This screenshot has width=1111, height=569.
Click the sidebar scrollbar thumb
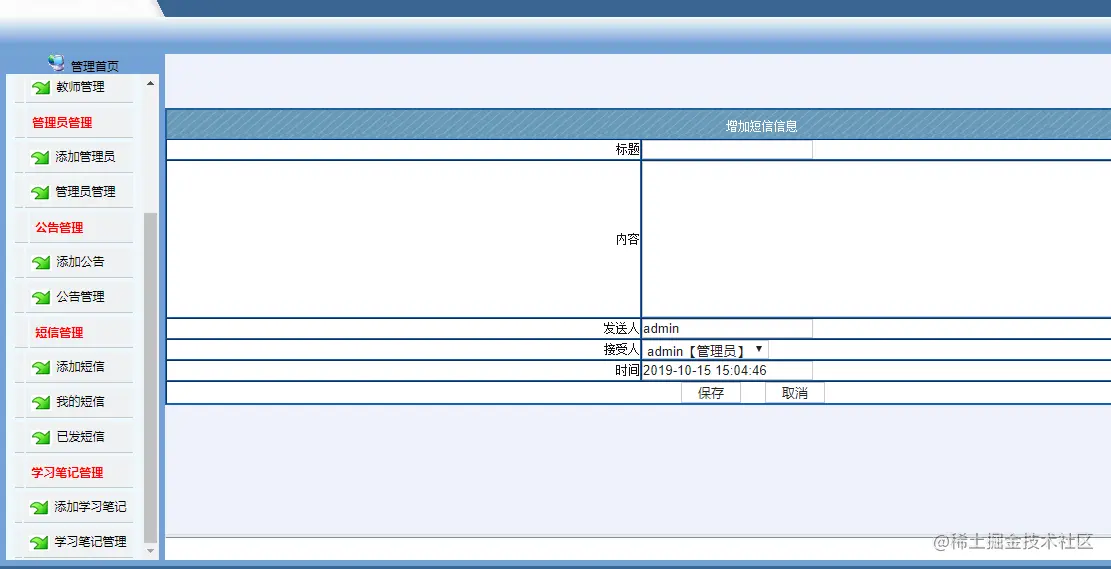(150, 378)
